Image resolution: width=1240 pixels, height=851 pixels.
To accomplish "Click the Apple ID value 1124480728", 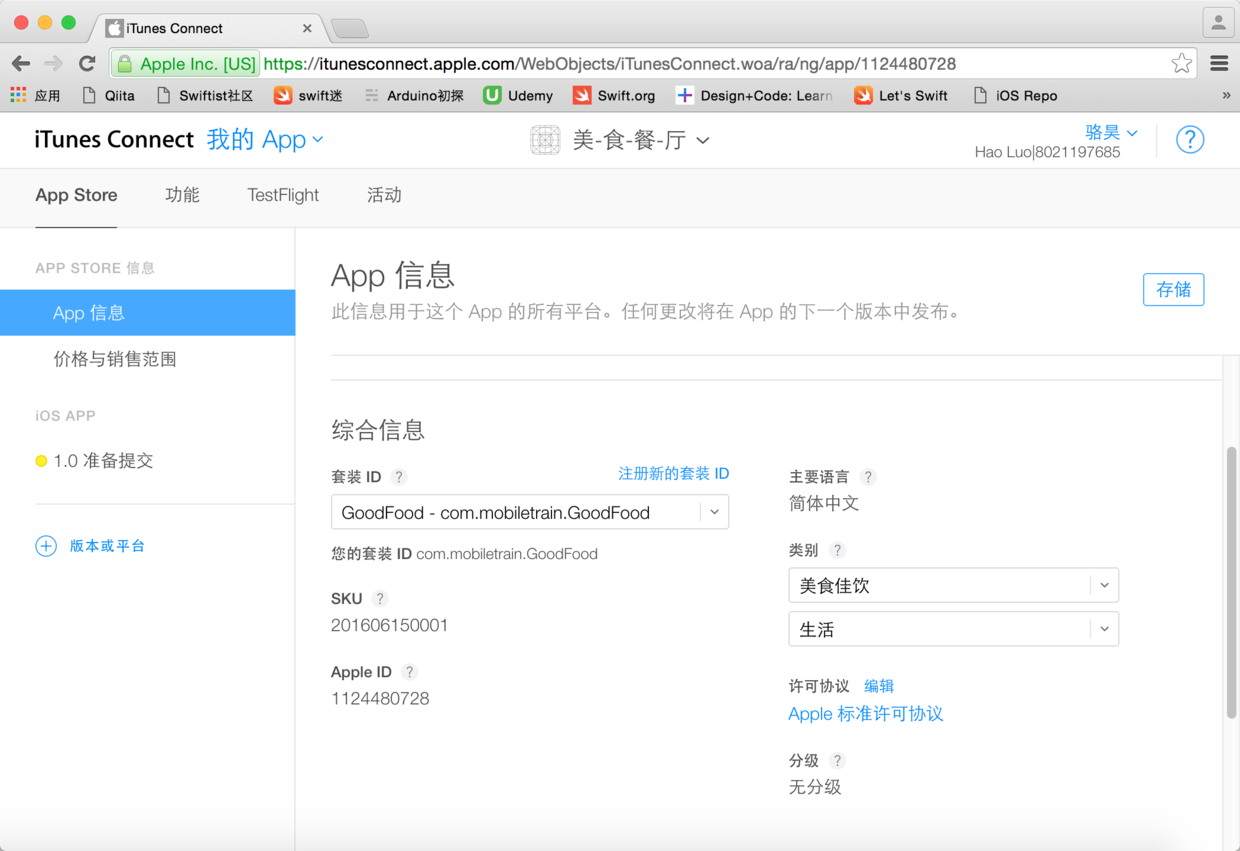I will click(380, 699).
